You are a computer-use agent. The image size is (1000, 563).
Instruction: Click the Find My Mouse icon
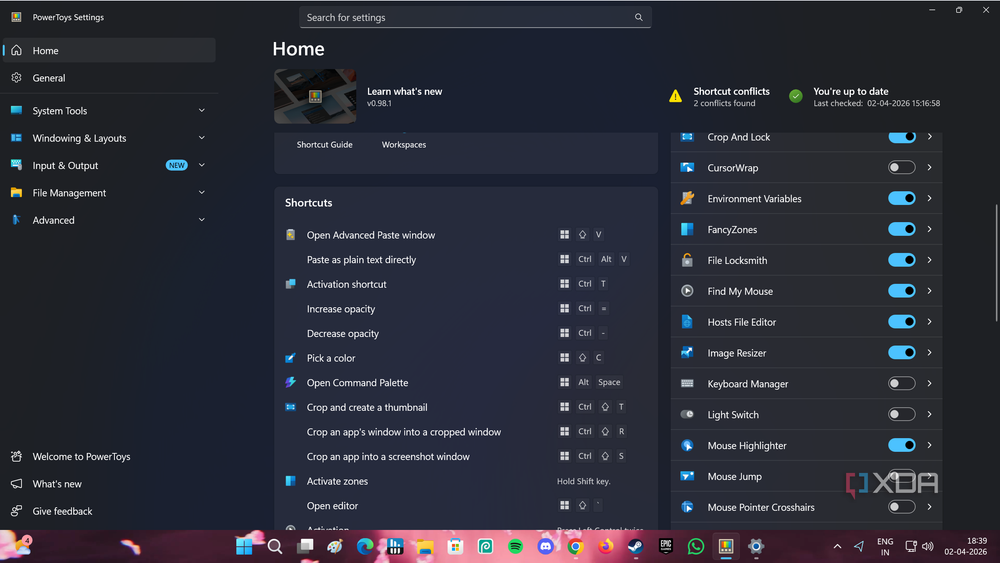(687, 291)
